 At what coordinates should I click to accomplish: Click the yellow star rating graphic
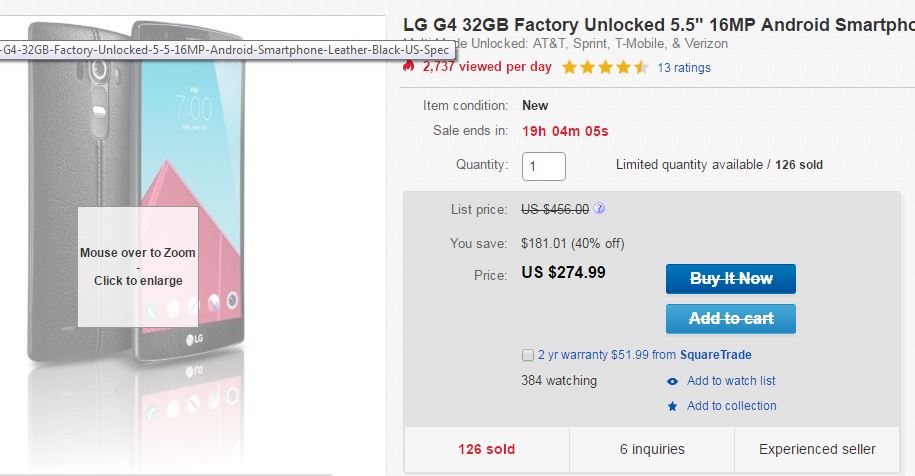[x=605, y=68]
